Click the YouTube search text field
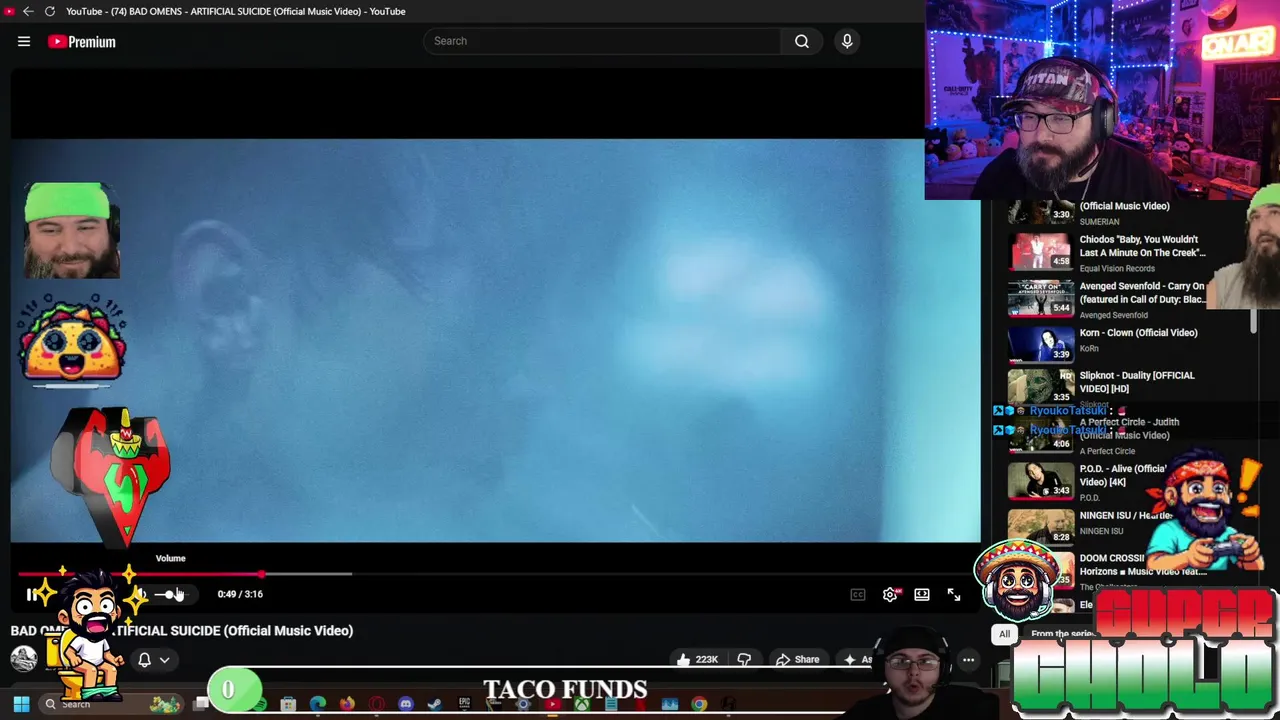The width and height of the screenshot is (1280, 720). [x=602, y=41]
